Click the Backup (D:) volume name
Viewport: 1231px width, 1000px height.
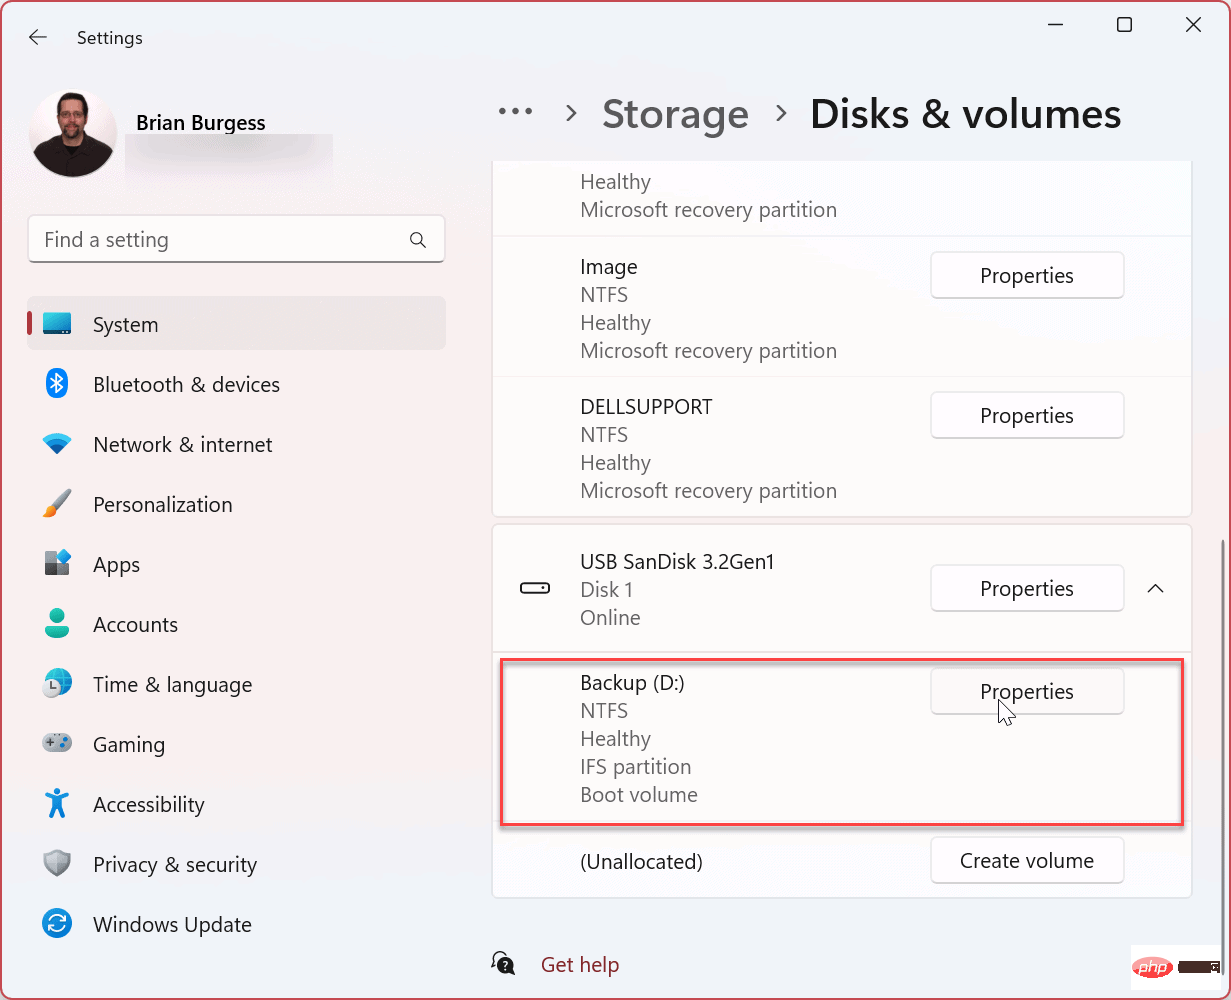tap(632, 683)
